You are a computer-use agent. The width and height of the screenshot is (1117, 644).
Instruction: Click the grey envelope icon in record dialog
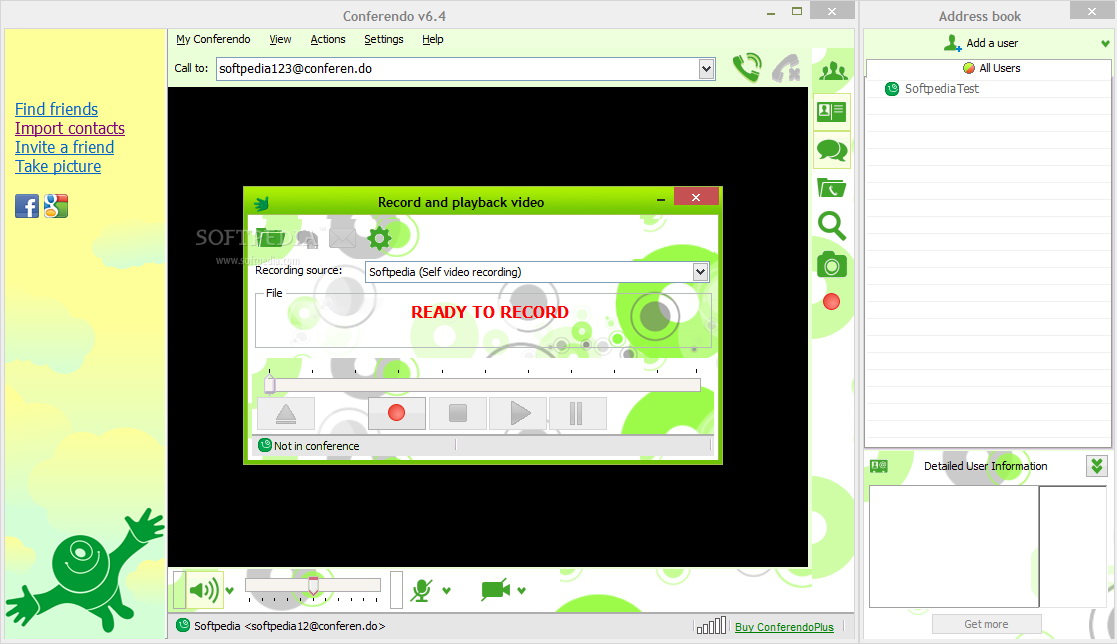click(342, 238)
